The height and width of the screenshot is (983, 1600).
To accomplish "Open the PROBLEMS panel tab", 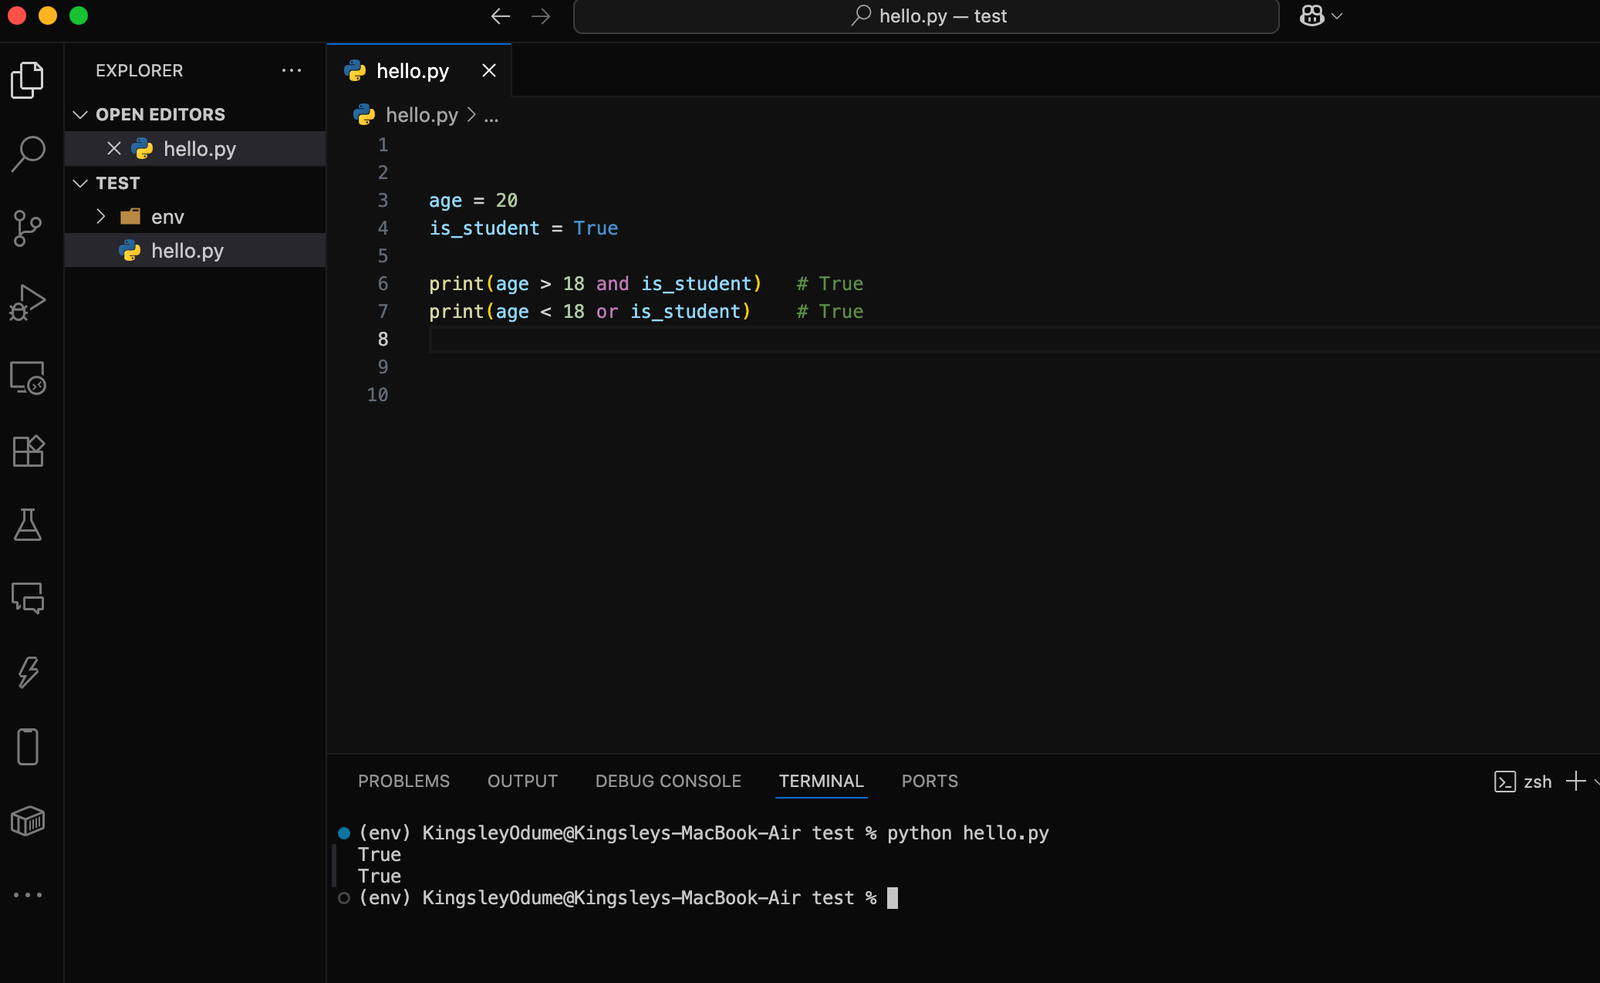I will (x=403, y=781).
